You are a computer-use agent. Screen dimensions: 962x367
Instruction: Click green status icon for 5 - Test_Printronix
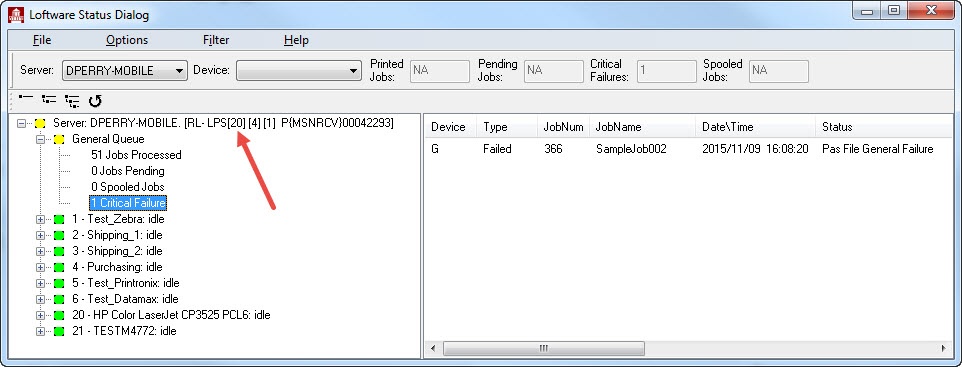tap(59, 283)
